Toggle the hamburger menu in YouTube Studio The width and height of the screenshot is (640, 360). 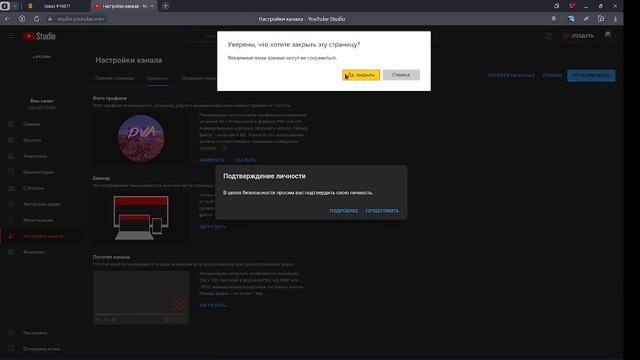point(11,36)
